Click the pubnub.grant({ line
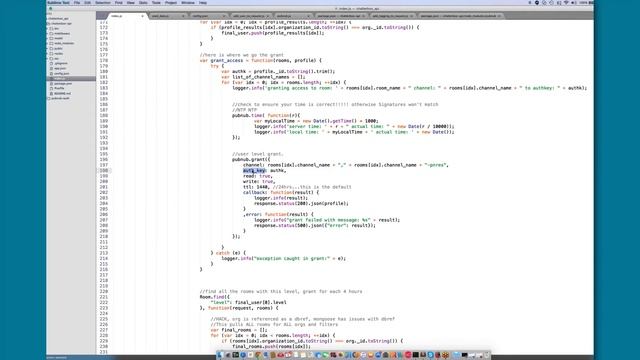Viewport: 640px width, 360px height. 251,160
